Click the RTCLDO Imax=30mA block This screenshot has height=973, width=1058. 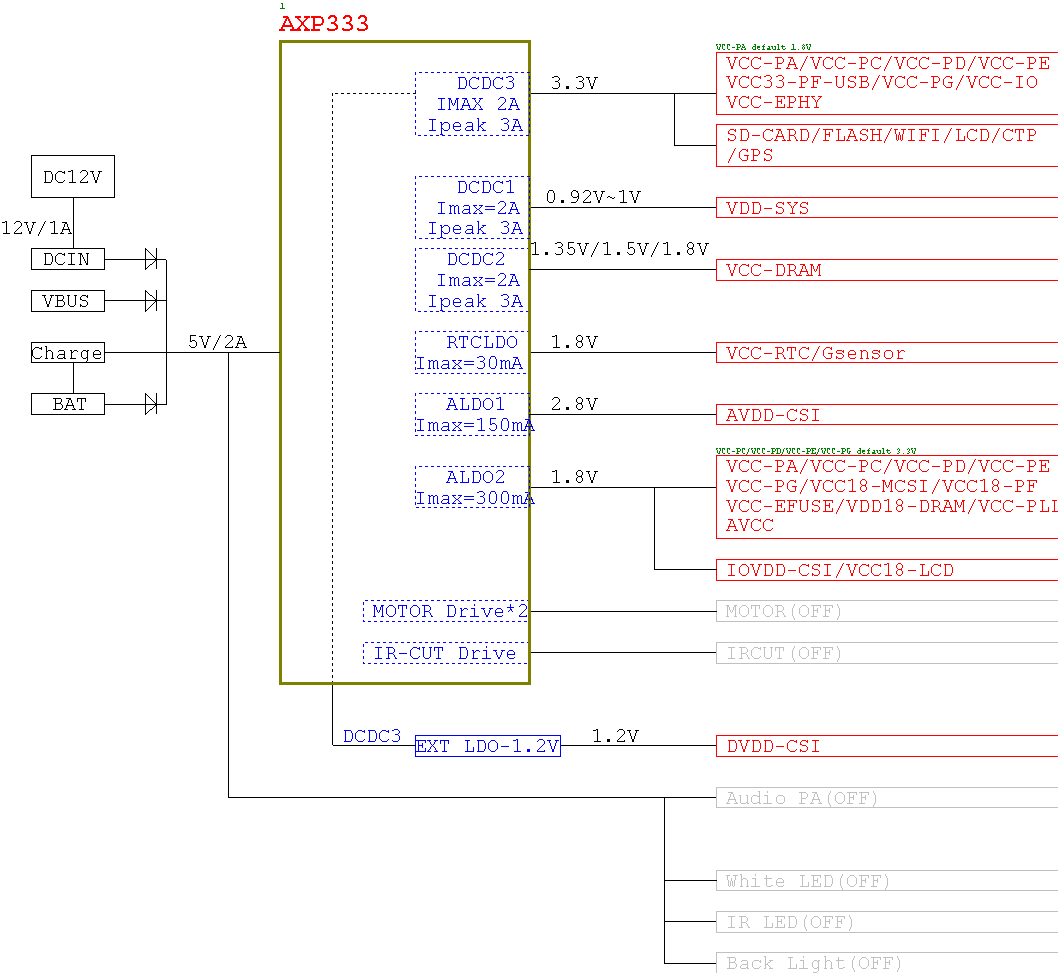coord(472,353)
